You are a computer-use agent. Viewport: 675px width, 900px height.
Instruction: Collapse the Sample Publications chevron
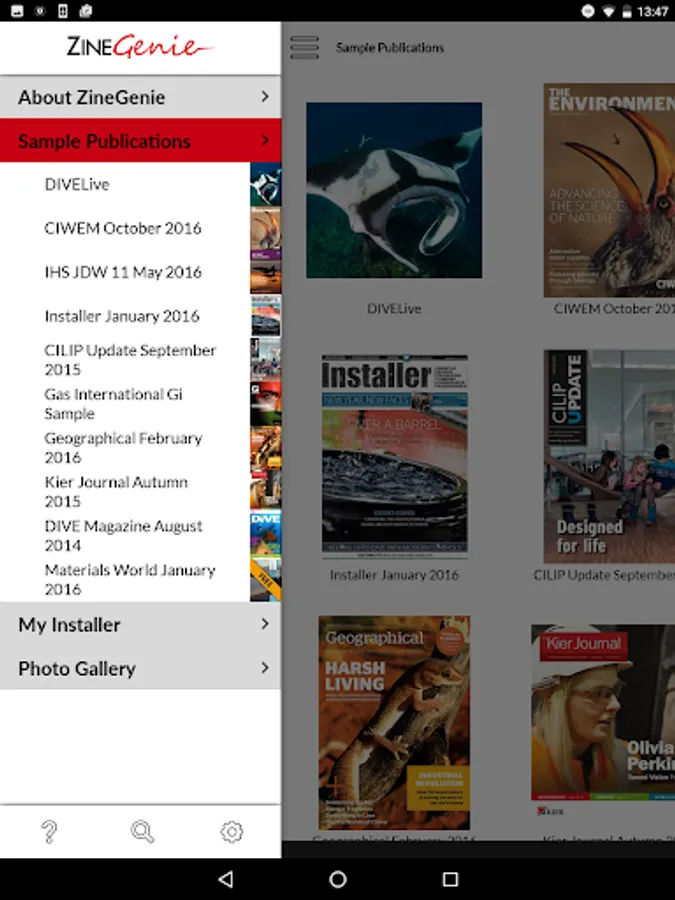point(265,140)
